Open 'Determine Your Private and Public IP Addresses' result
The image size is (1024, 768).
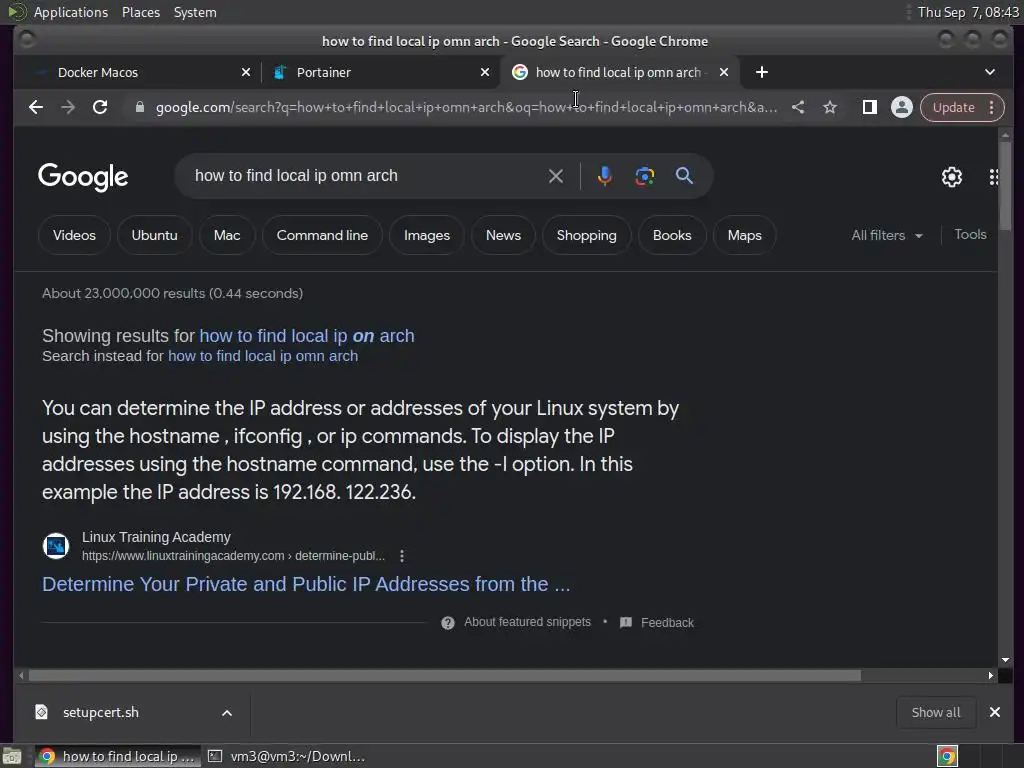[306, 584]
